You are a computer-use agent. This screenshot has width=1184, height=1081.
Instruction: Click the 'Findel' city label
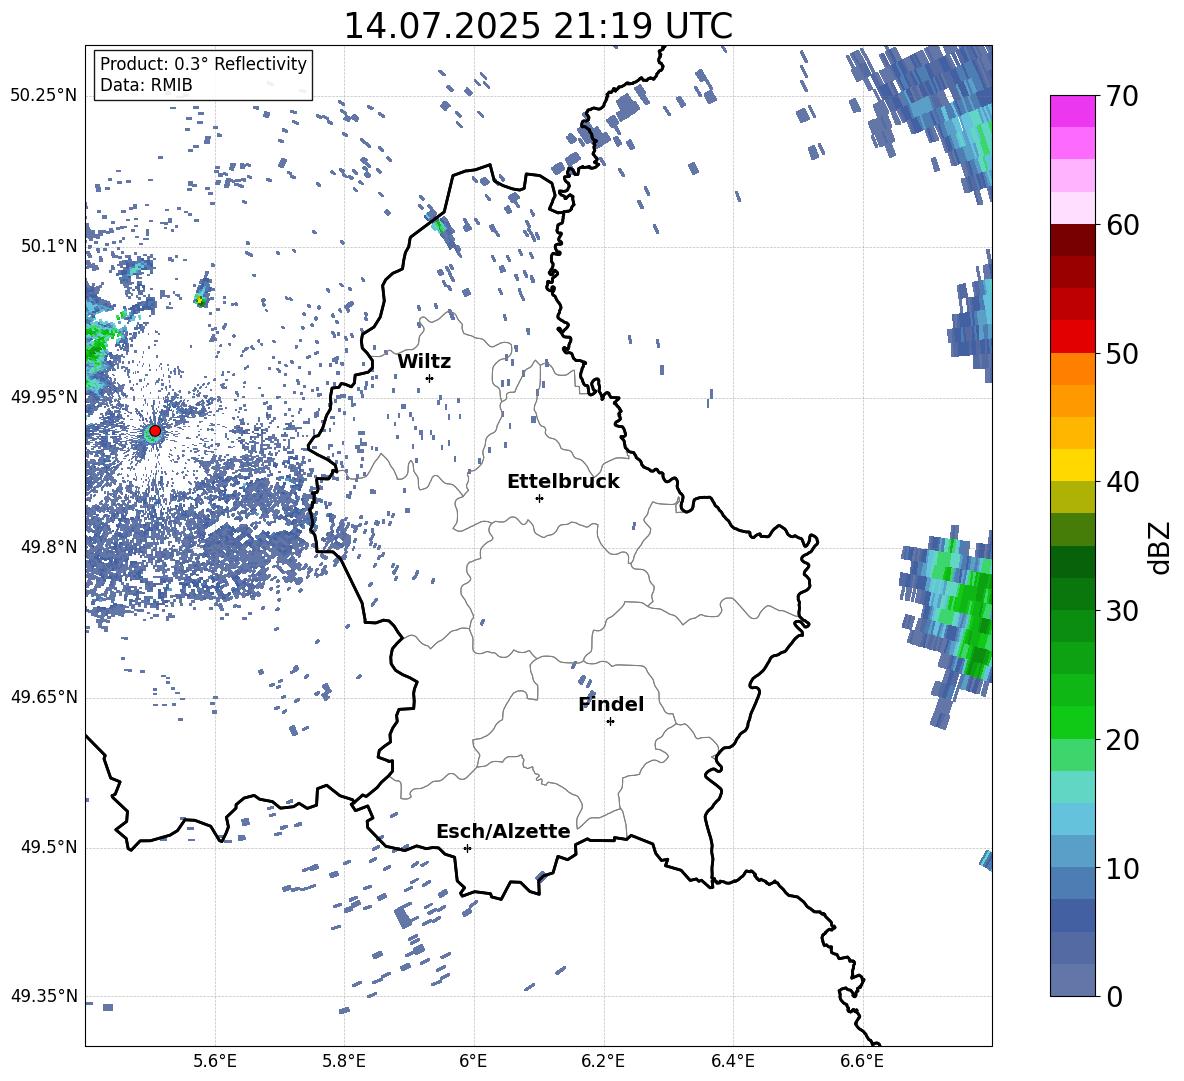click(x=611, y=705)
